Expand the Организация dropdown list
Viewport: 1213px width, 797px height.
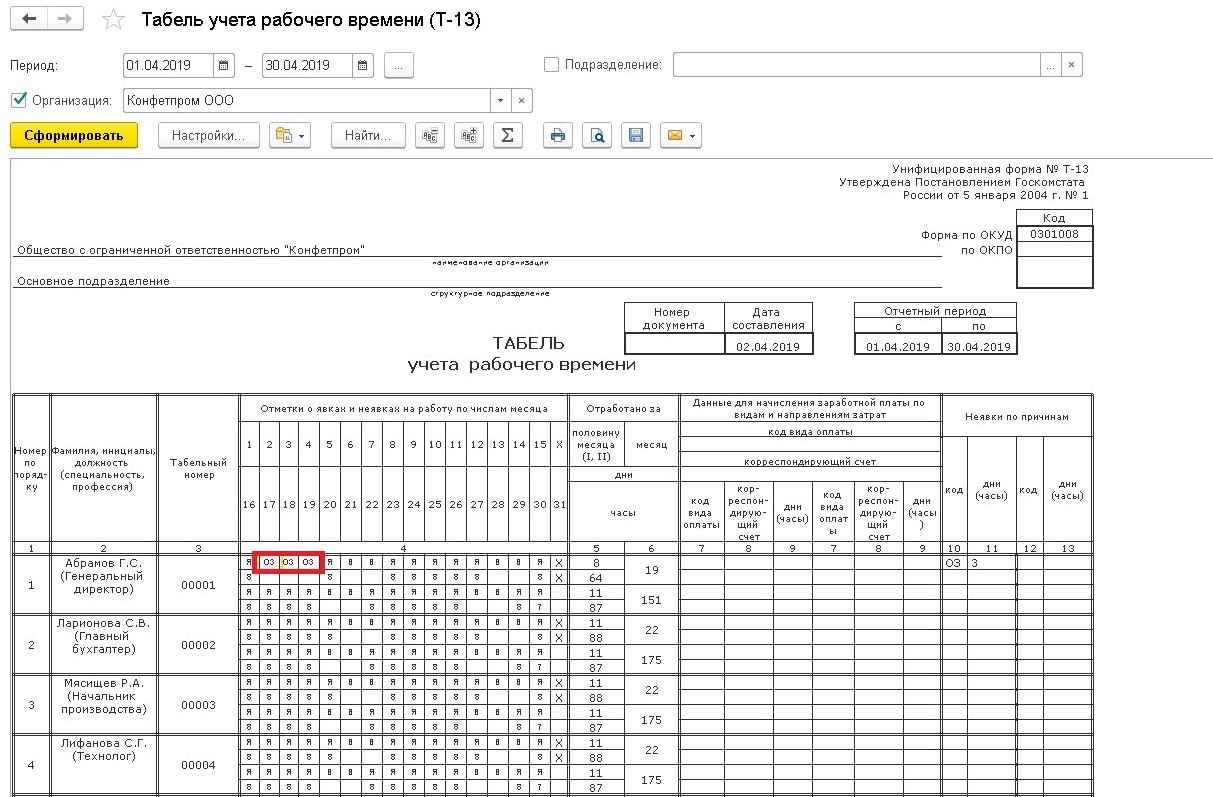point(501,100)
